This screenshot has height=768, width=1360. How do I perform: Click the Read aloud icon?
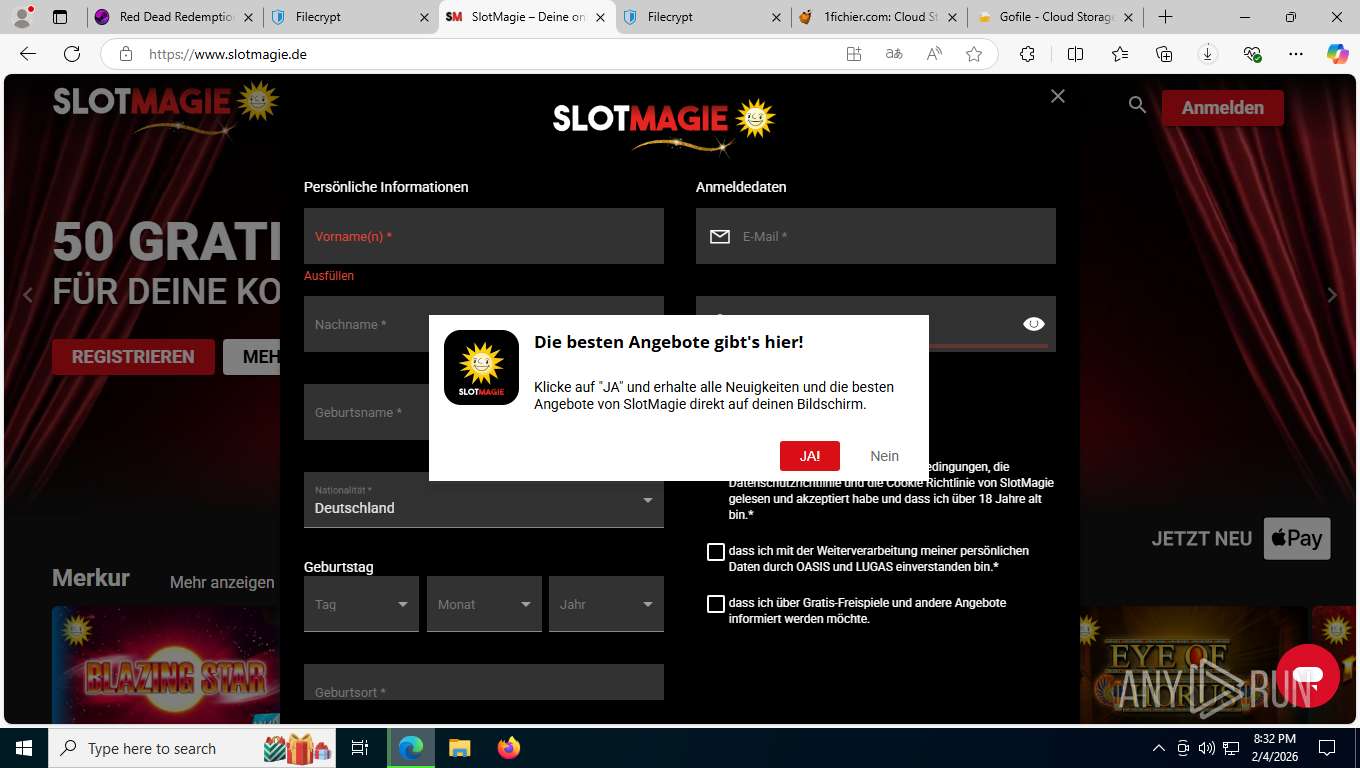pos(934,54)
